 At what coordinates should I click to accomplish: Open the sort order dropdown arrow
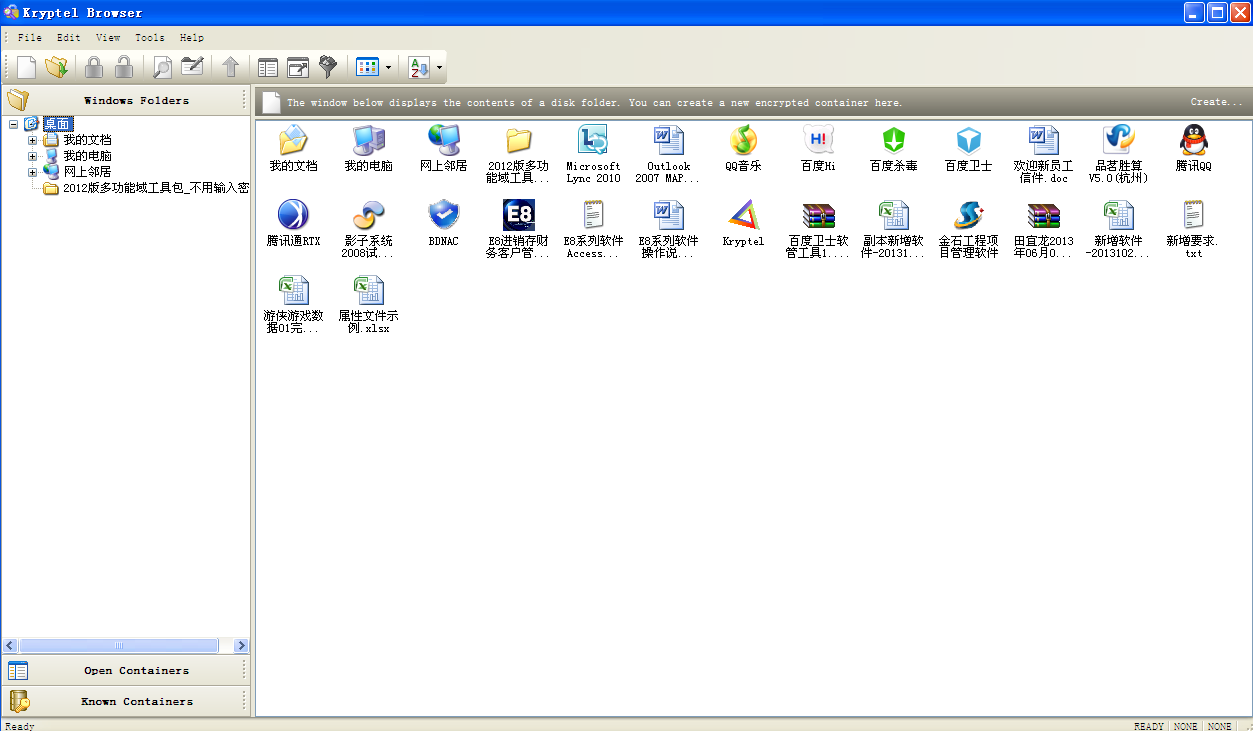point(439,68)
